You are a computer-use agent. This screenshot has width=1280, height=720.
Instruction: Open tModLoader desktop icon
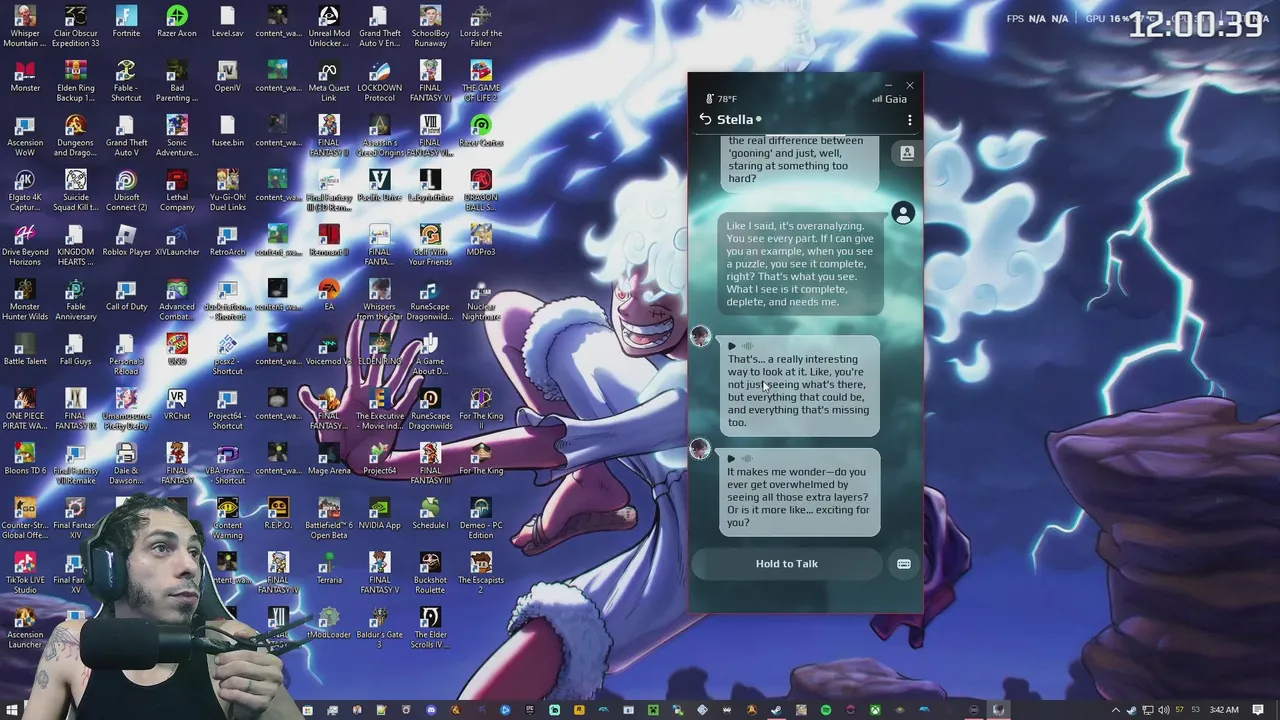[x=329, y=622]
